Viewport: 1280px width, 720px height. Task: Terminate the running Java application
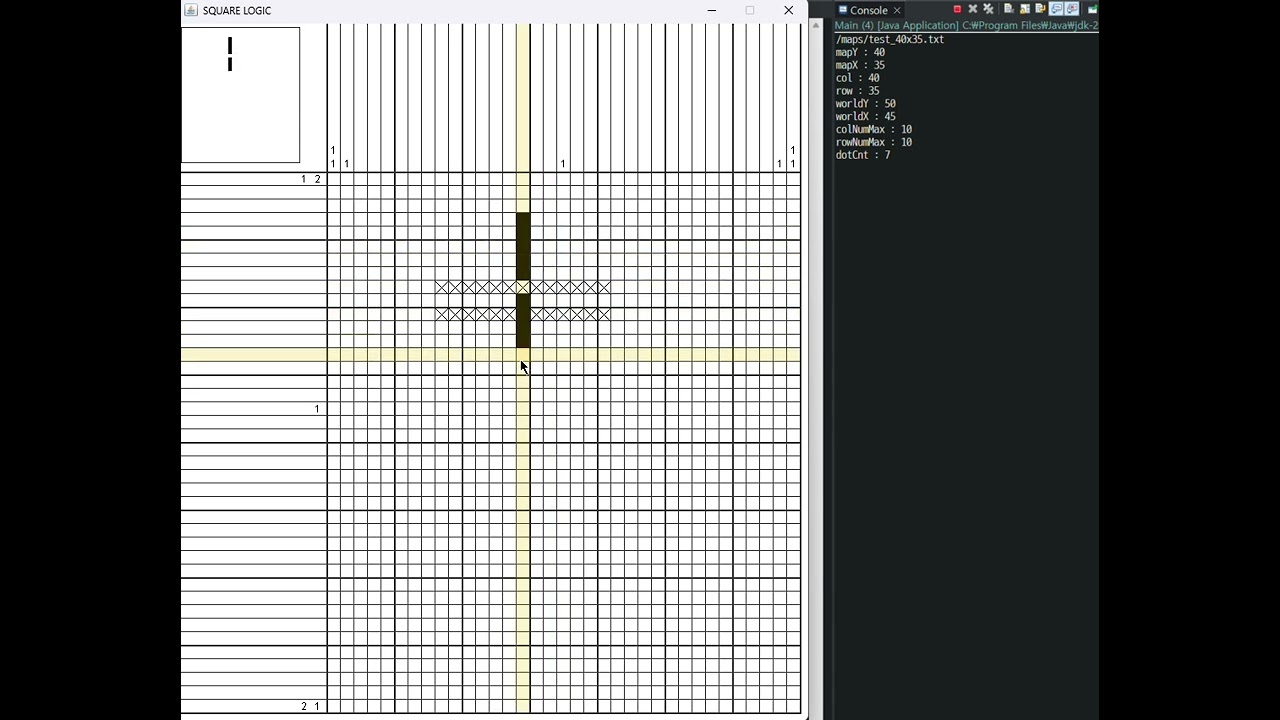957,9
